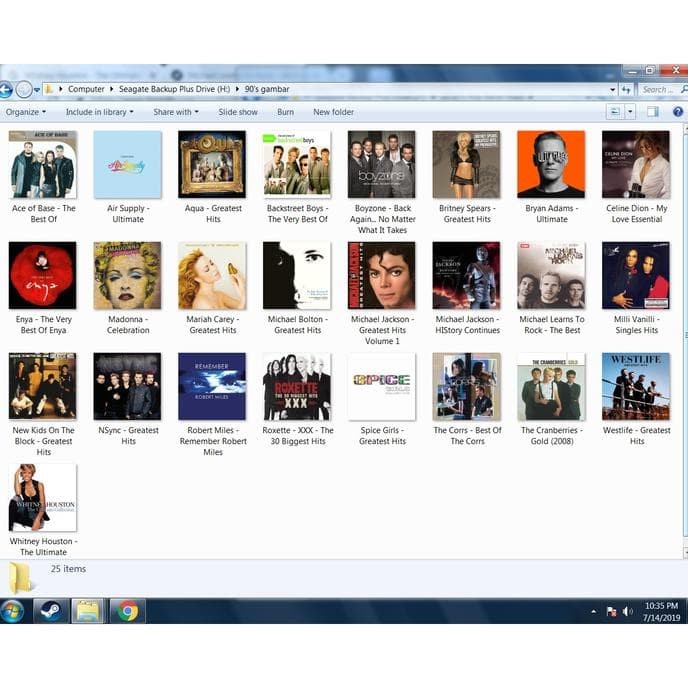Select the Air Supply - Ultimate cover
Viewport: 688px width, 688px height.
coord(127,165)
